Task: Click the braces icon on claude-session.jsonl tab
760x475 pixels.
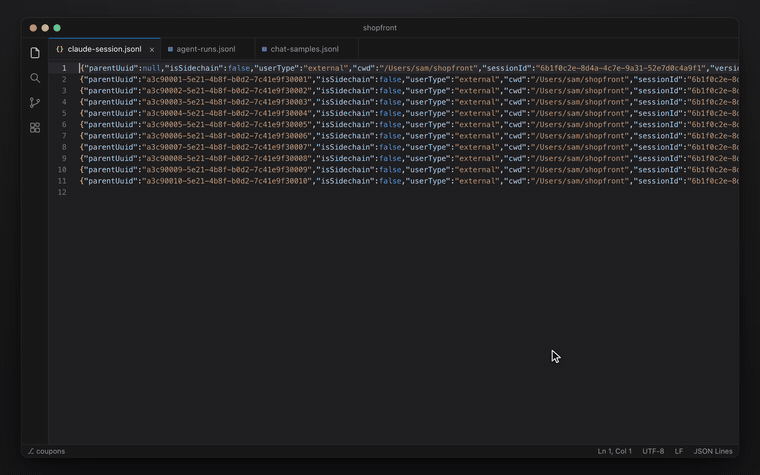Action: coord(60,49)
